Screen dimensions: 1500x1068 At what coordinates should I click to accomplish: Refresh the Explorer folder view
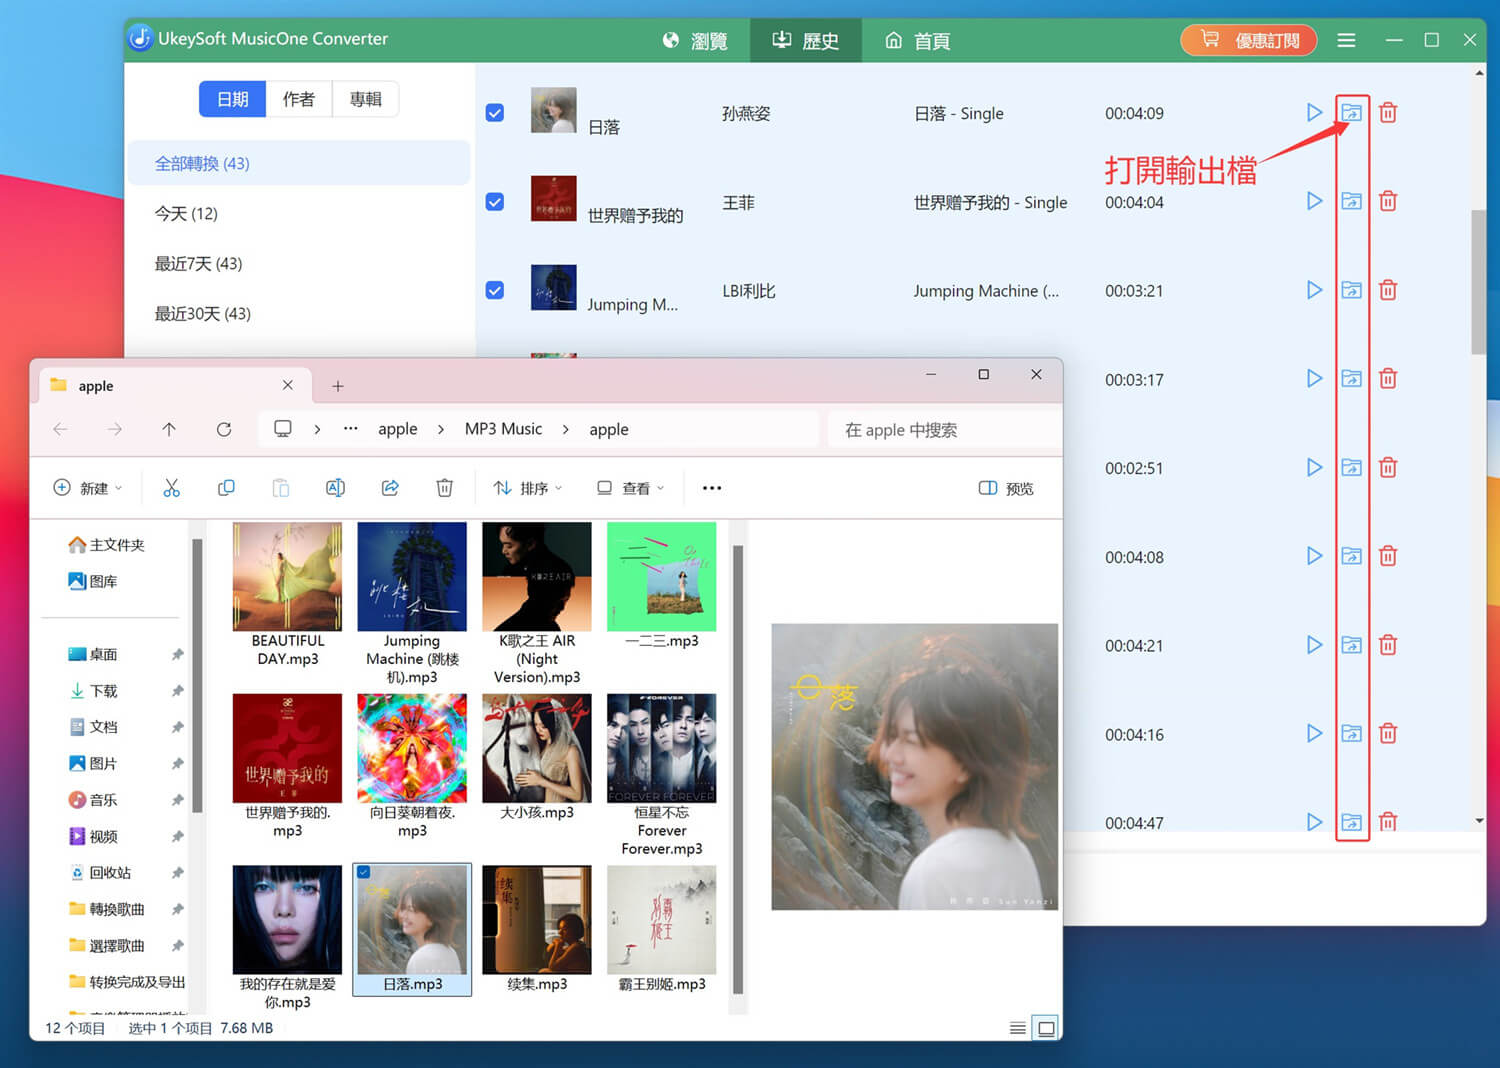pyautogui.click(x=224, y=429)
